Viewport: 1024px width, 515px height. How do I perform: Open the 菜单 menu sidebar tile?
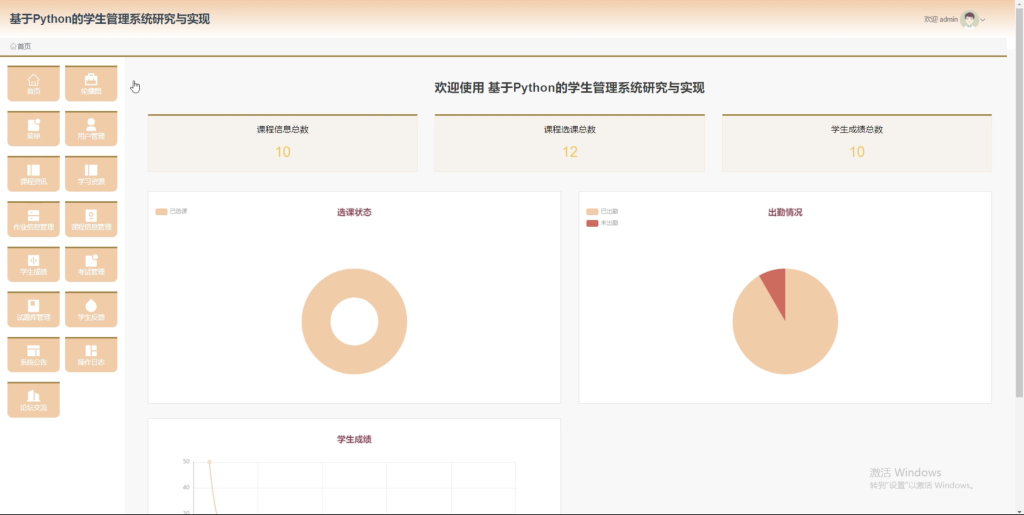(x=33, y=129)
